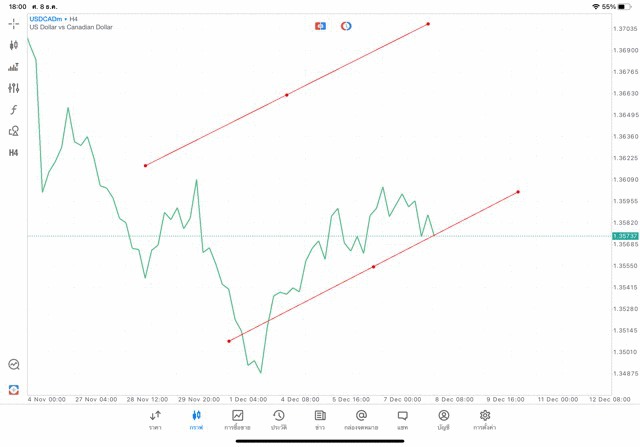
Task: Open the การตั้งค่า (Settings) tab
Action: [484, 419]
